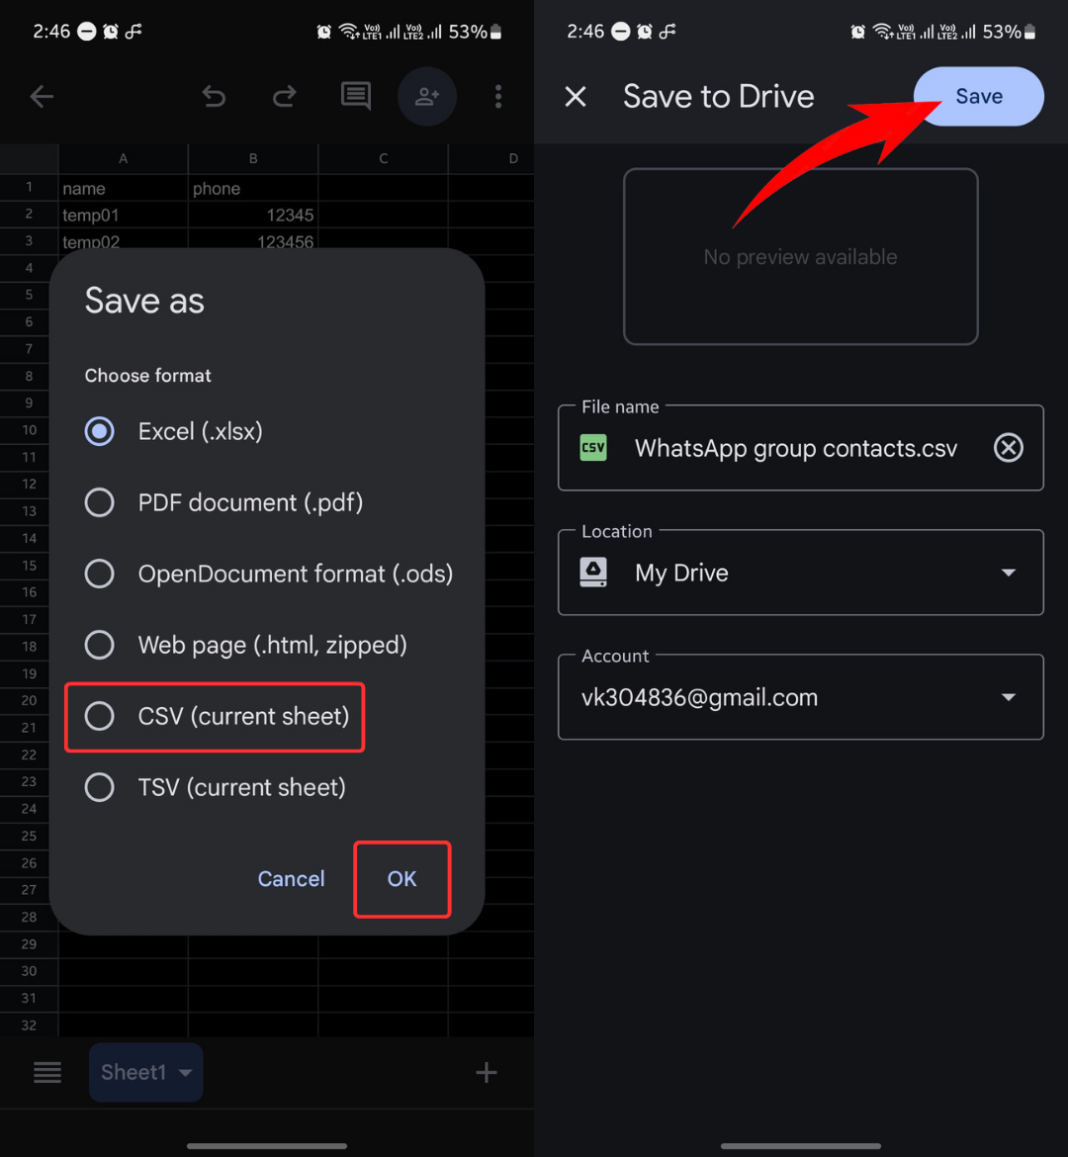Select the CSV (current sheet) format
The image size is (1068, 1157).
click(x=99, y=716)
